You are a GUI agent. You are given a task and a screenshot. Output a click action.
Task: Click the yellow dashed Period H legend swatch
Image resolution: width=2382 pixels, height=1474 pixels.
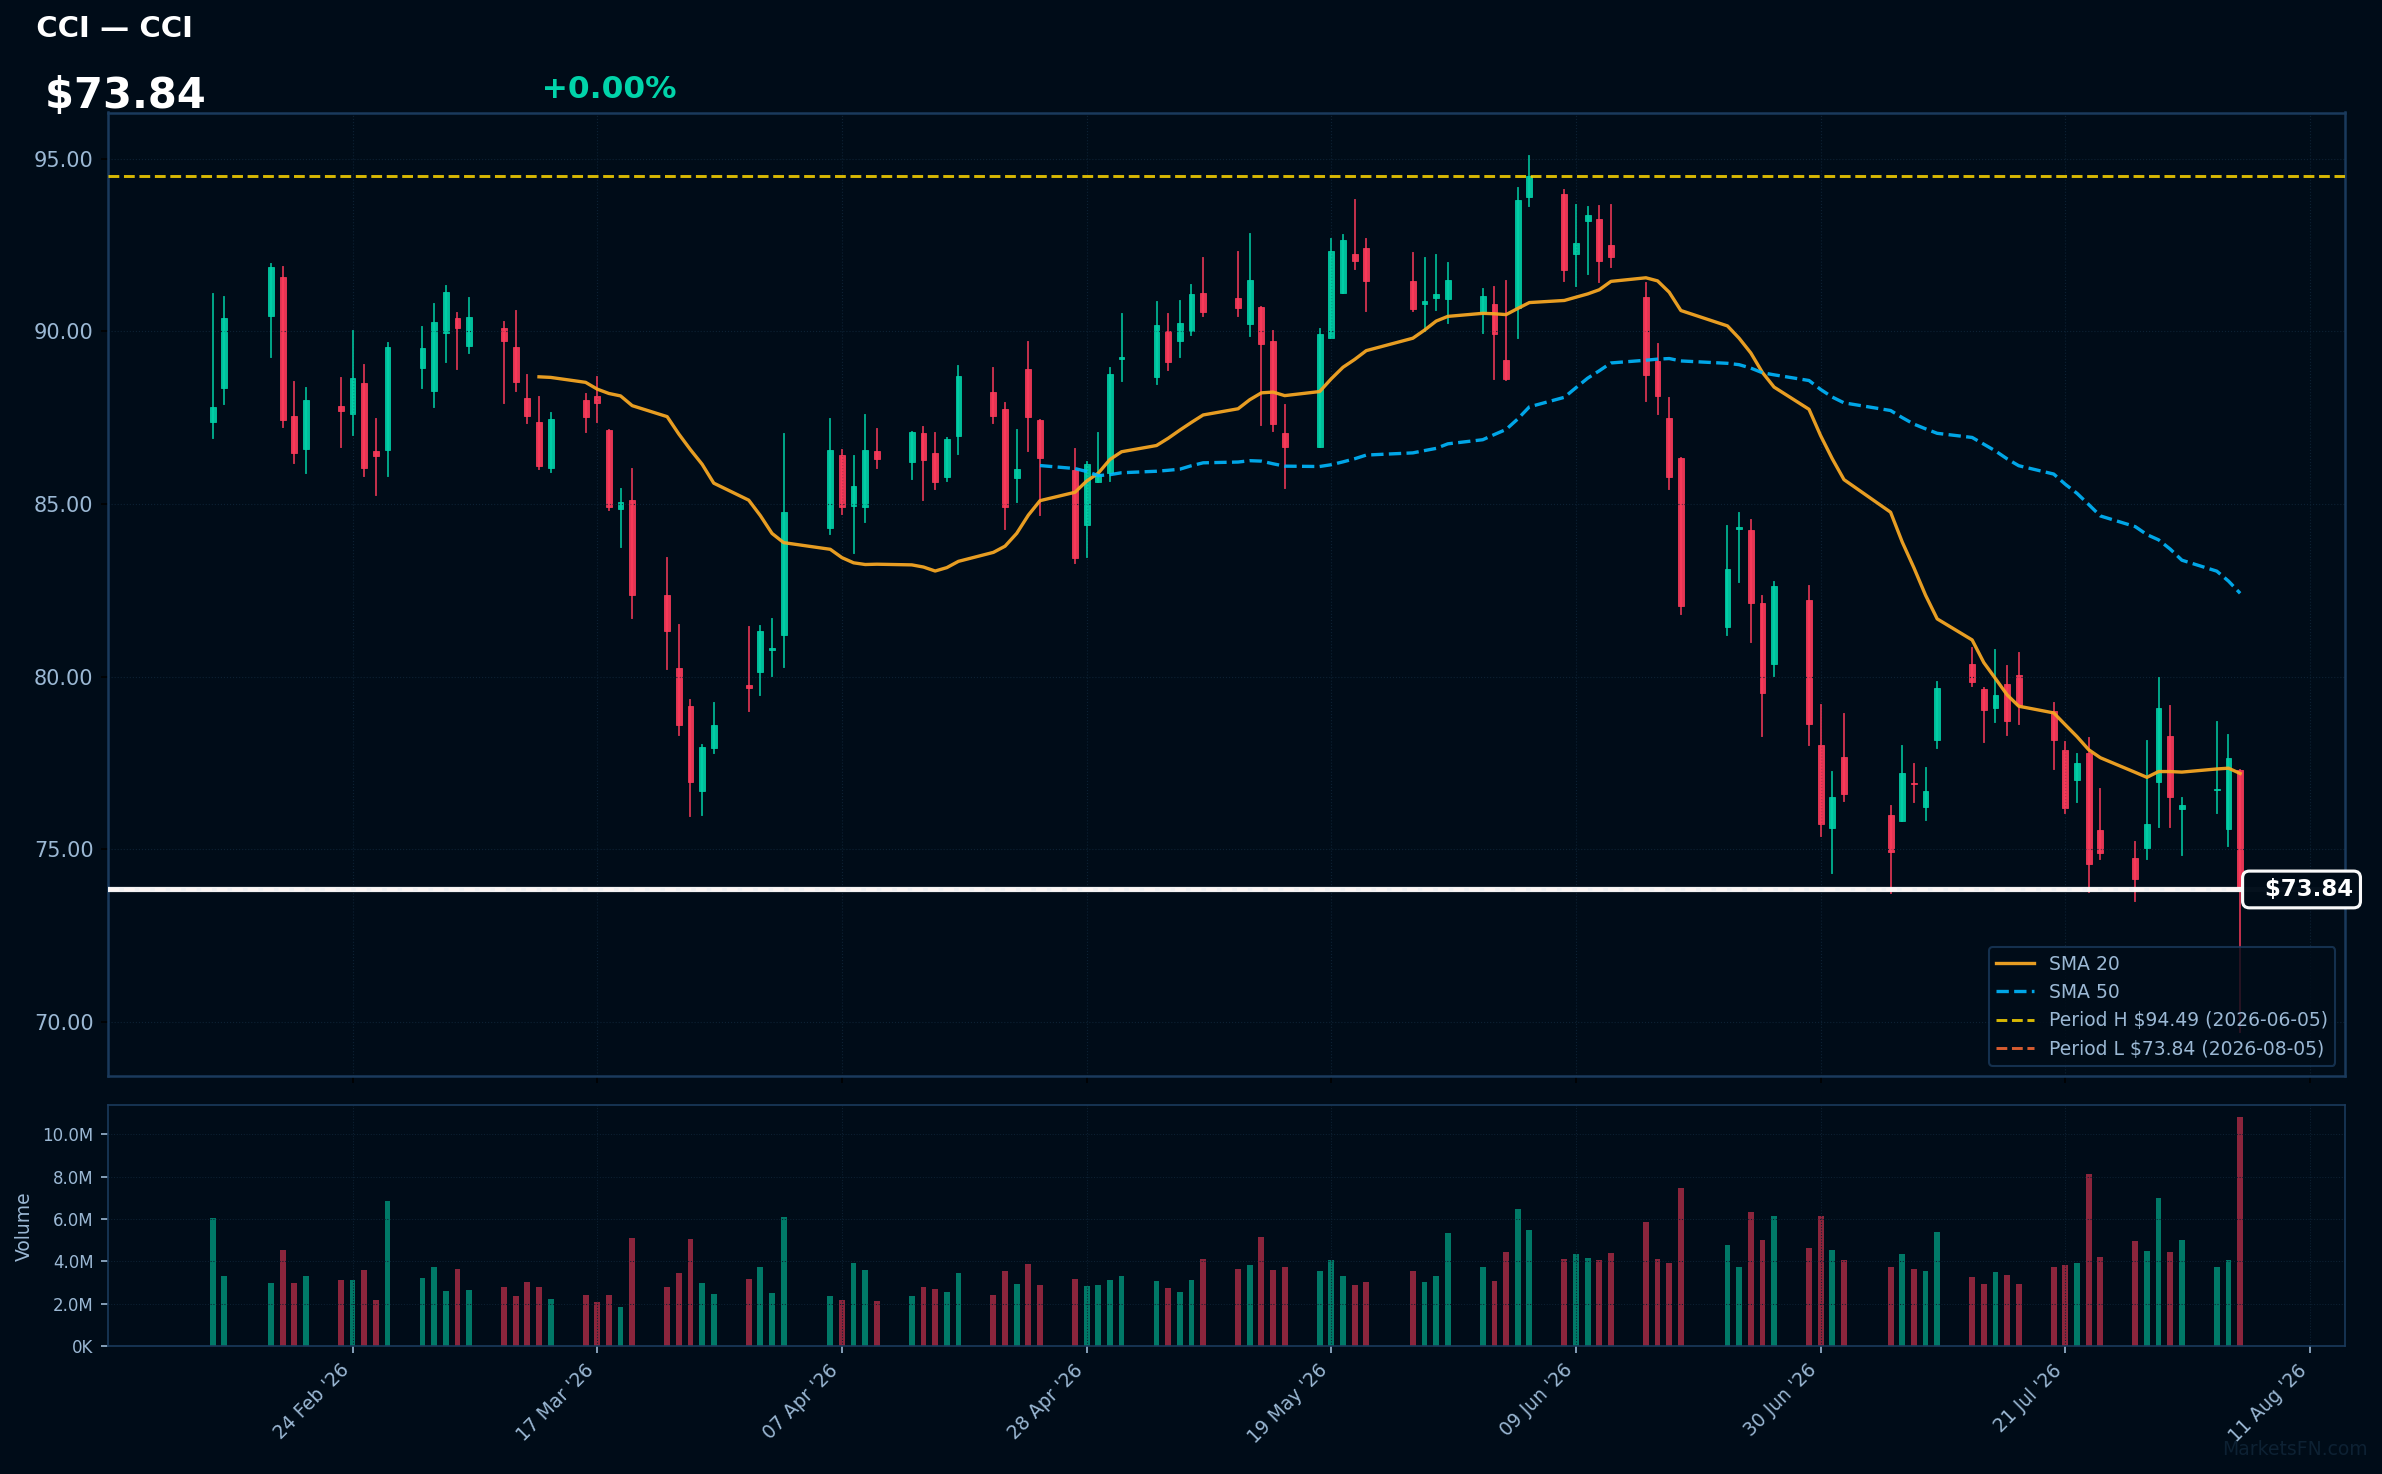(x=2015, y=1020)
